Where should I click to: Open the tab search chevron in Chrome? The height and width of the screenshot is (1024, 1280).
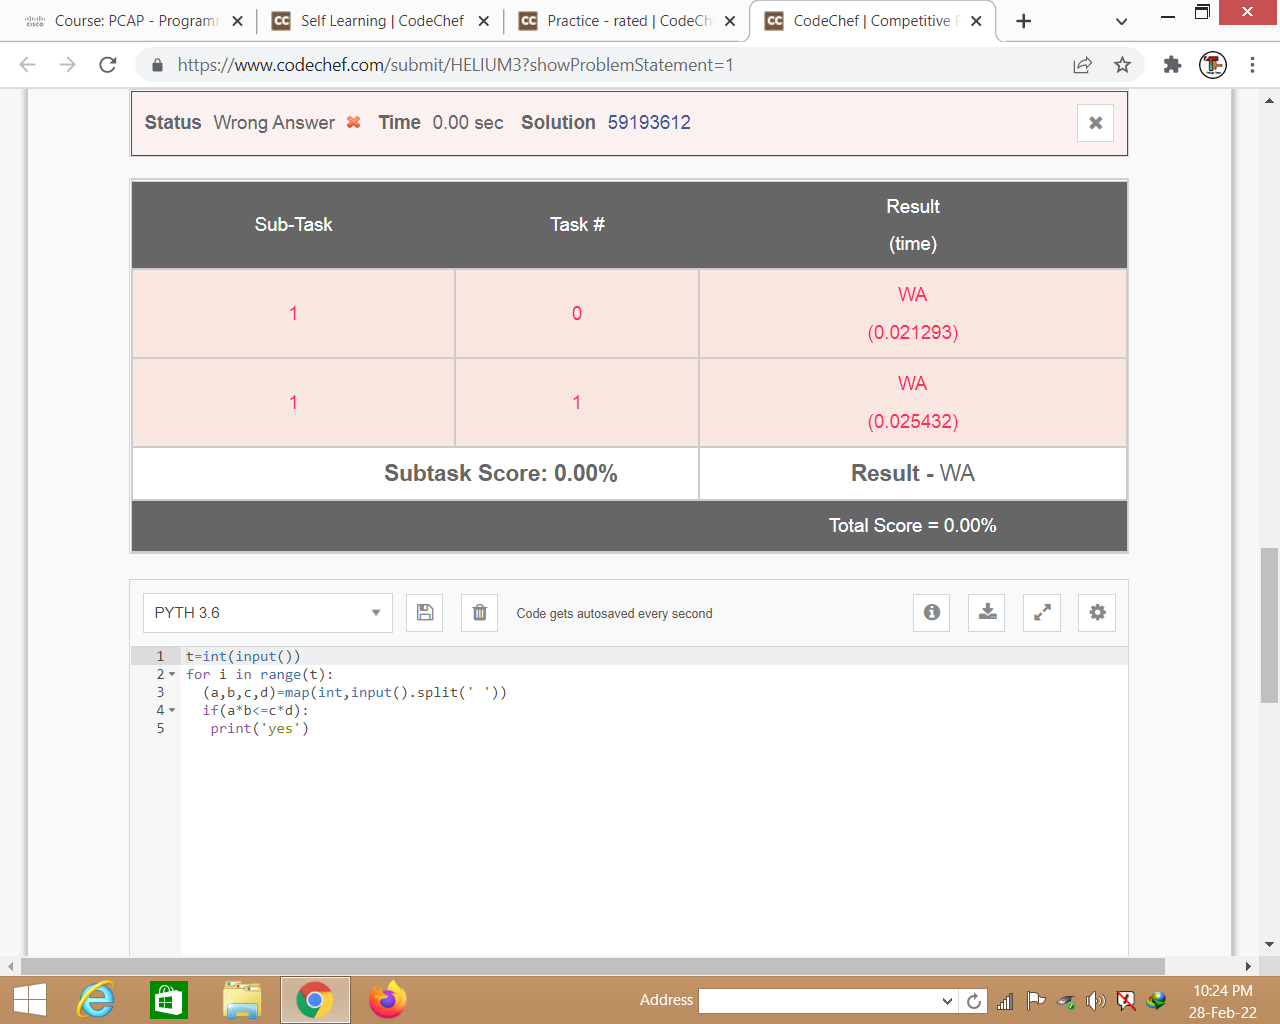1121,21
